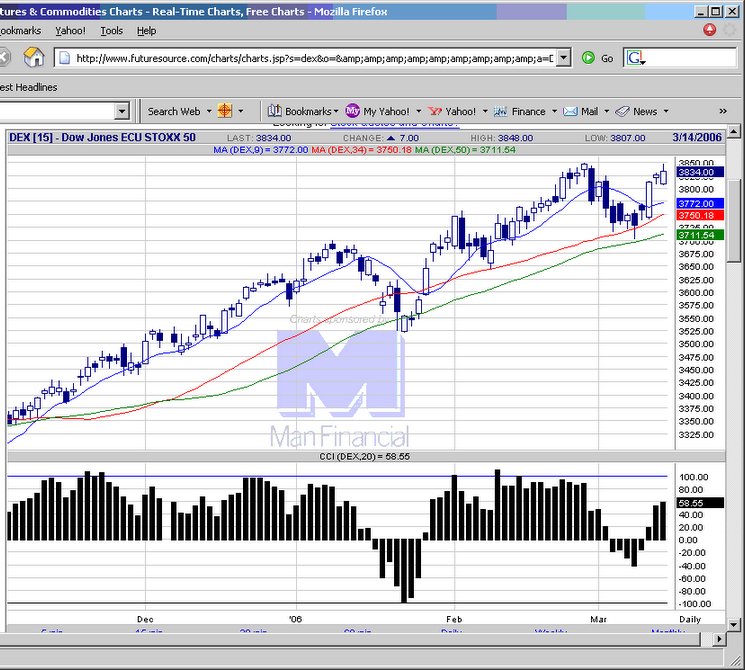Click the blue MA 3772.00 price tag
Image resolution: width=745 pixels, height=670 pixels.
700,203
